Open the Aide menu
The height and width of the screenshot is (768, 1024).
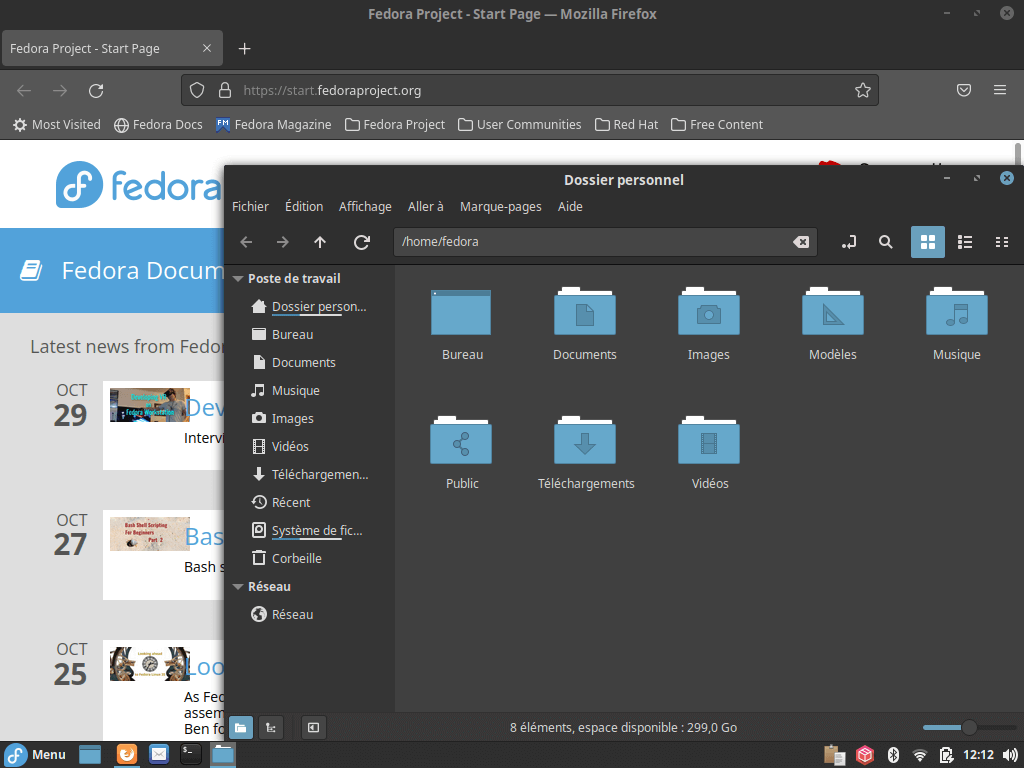[570, 206]
